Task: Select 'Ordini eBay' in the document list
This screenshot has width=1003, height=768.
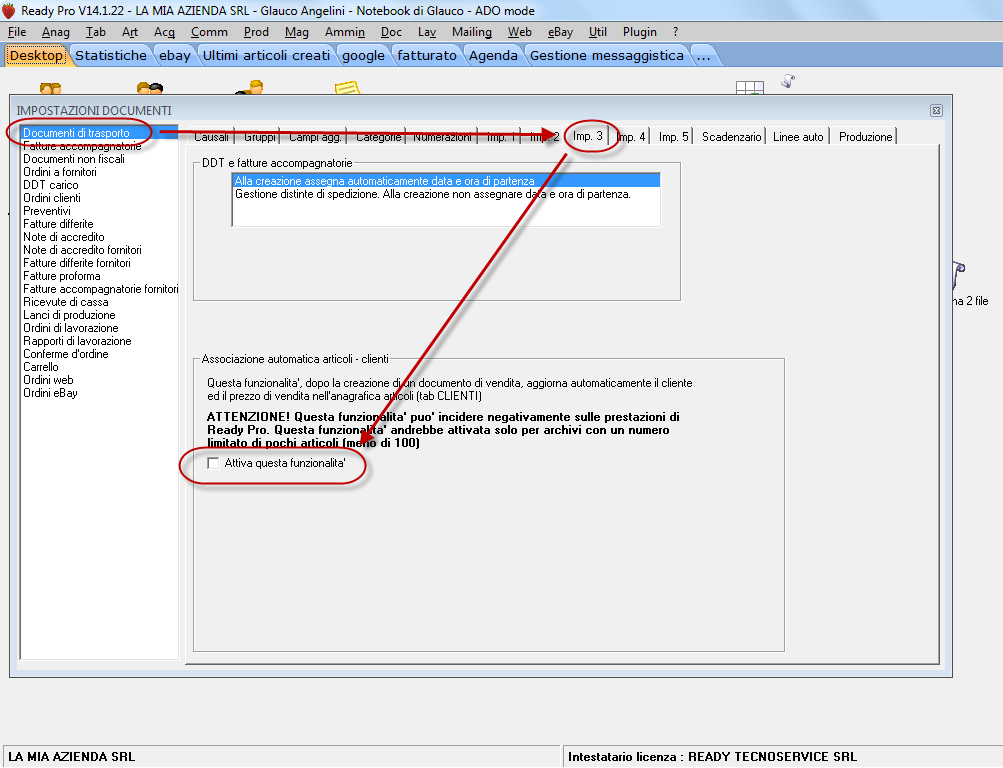Action: 99,393
